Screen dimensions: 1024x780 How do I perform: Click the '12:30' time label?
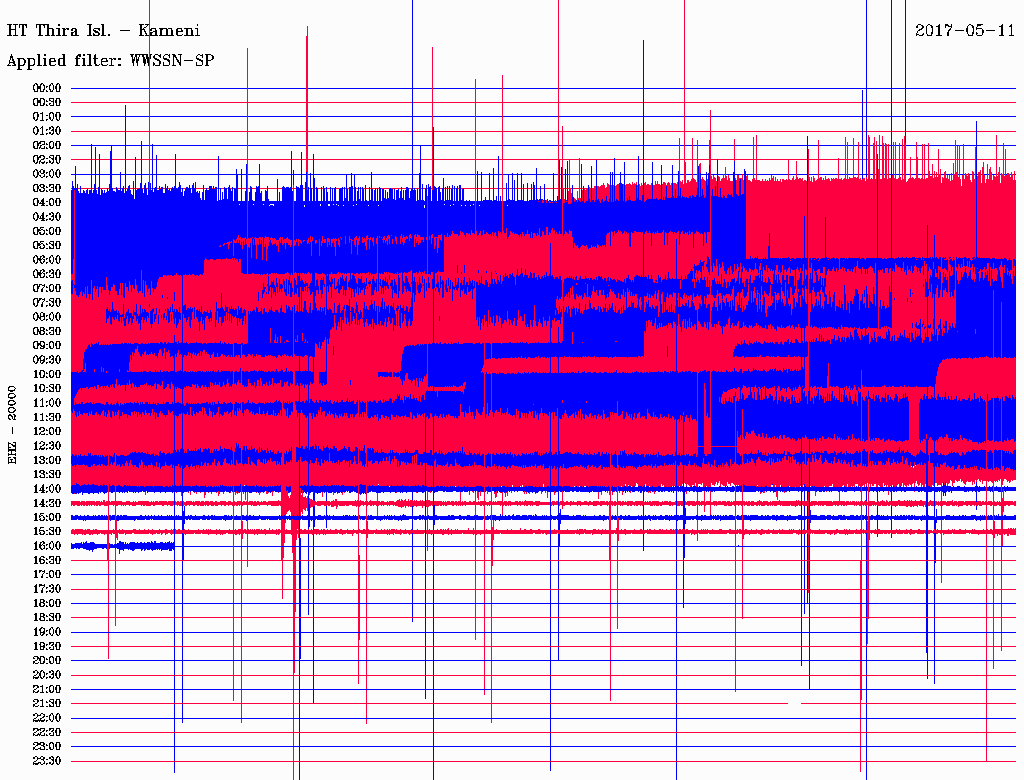[47, 446]
